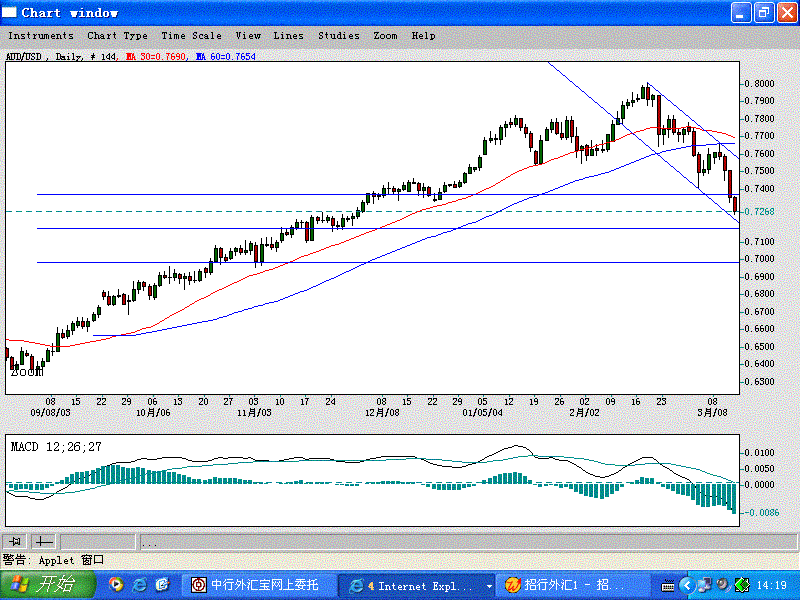Click the MACD 12;26;27 study label
The width and height of the screenshot is (800, 600).
pyautogui.click(x=56, y=447)
